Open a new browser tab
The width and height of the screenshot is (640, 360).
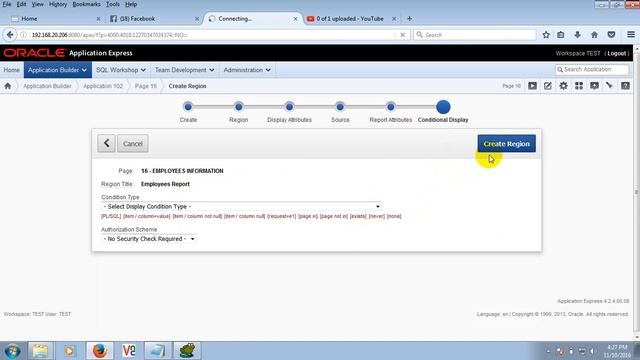pyautogui.click(x=409, y=19)
